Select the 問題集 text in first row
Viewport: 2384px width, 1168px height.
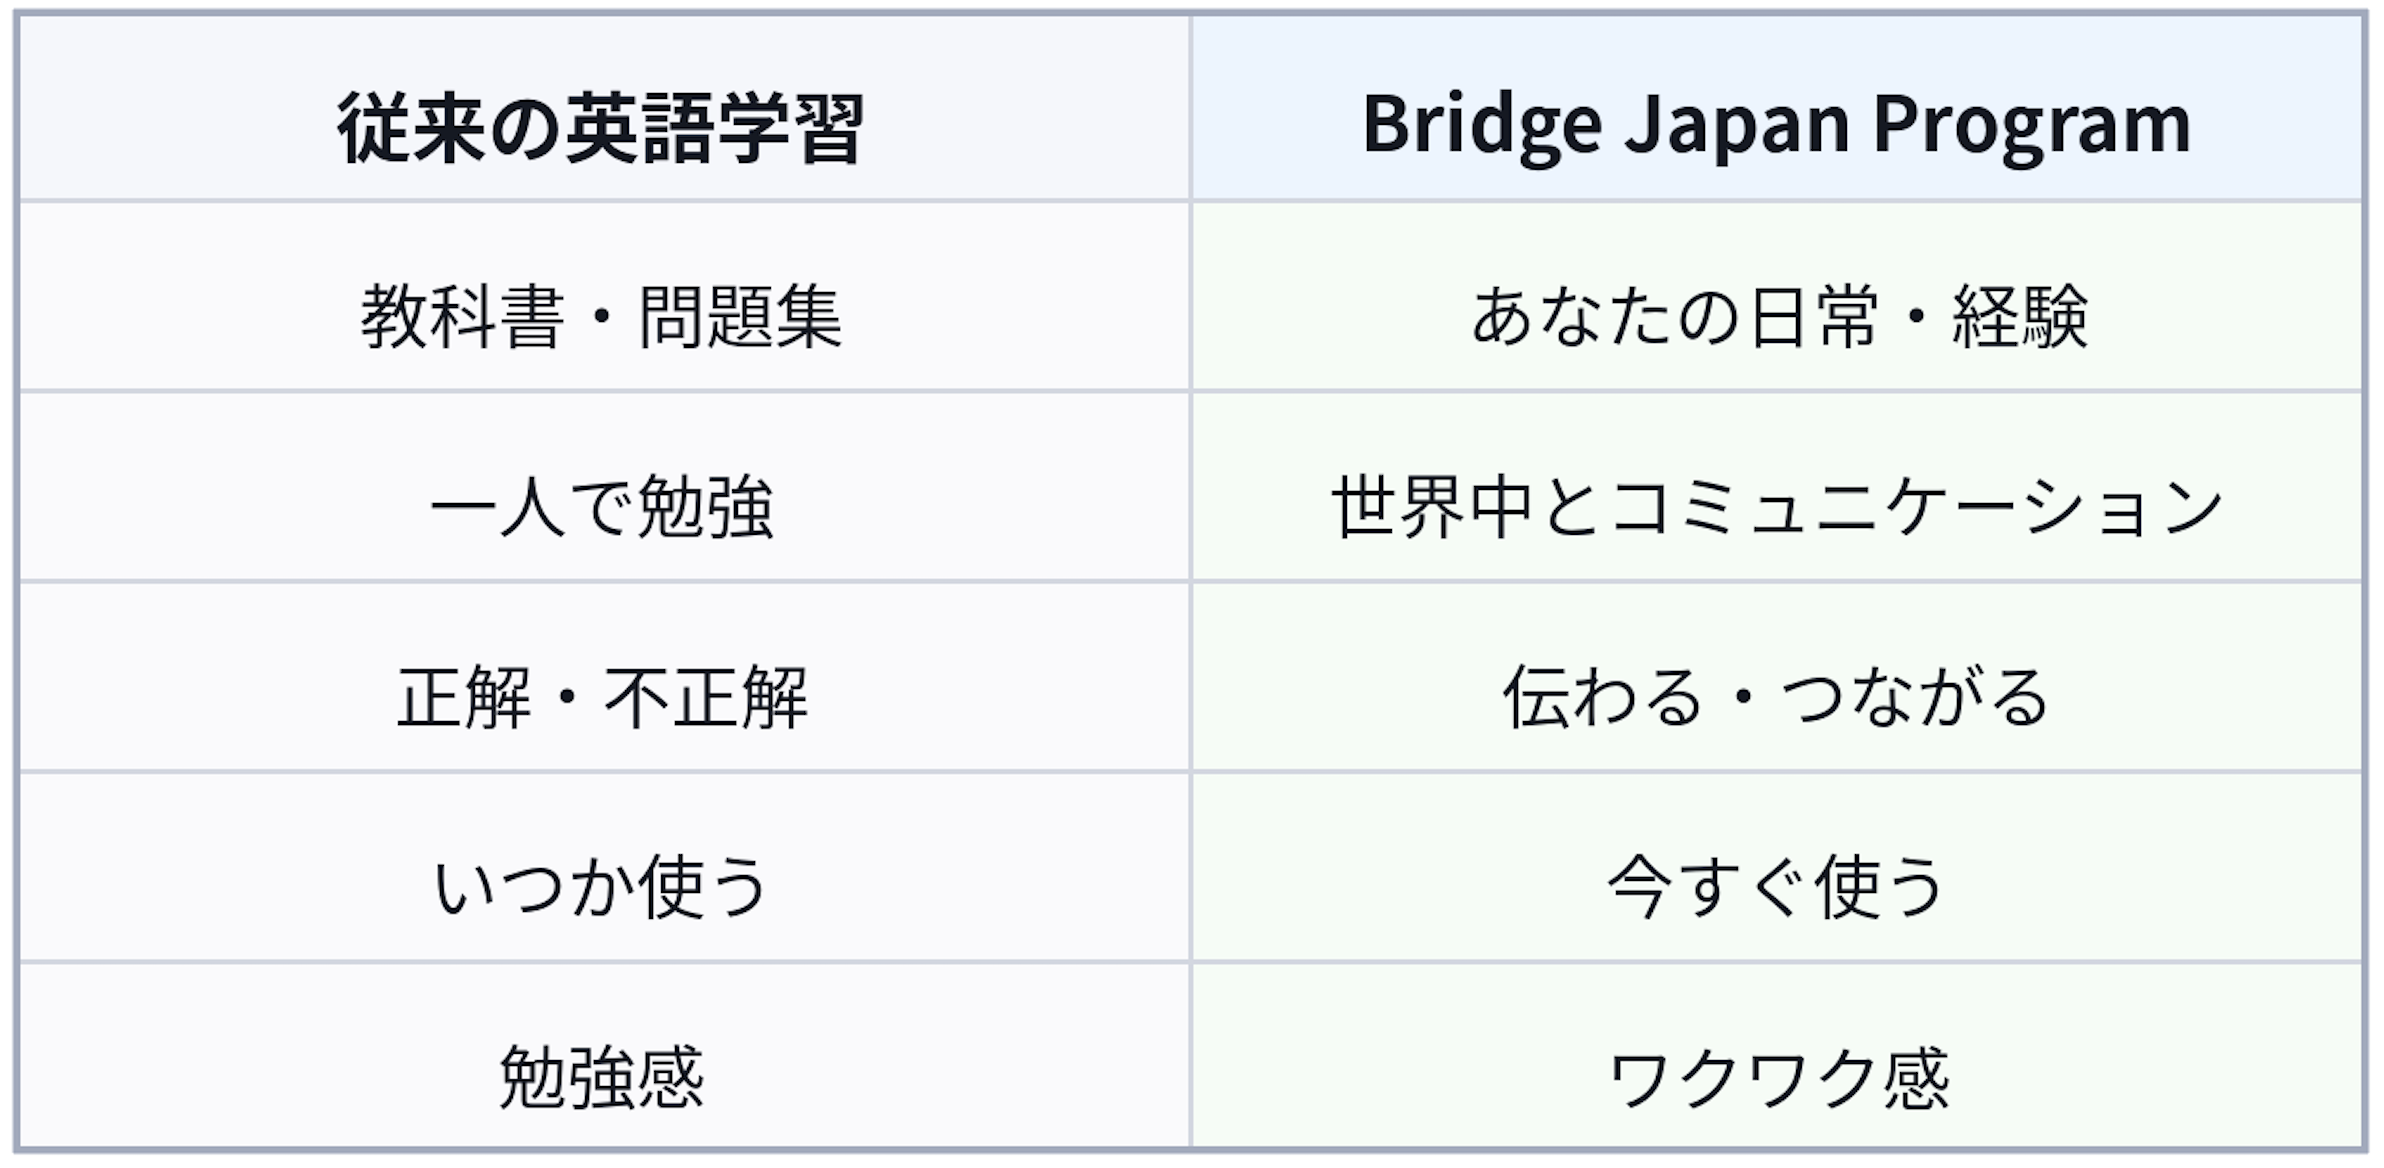pyautogui.click(x=740, y=317)
